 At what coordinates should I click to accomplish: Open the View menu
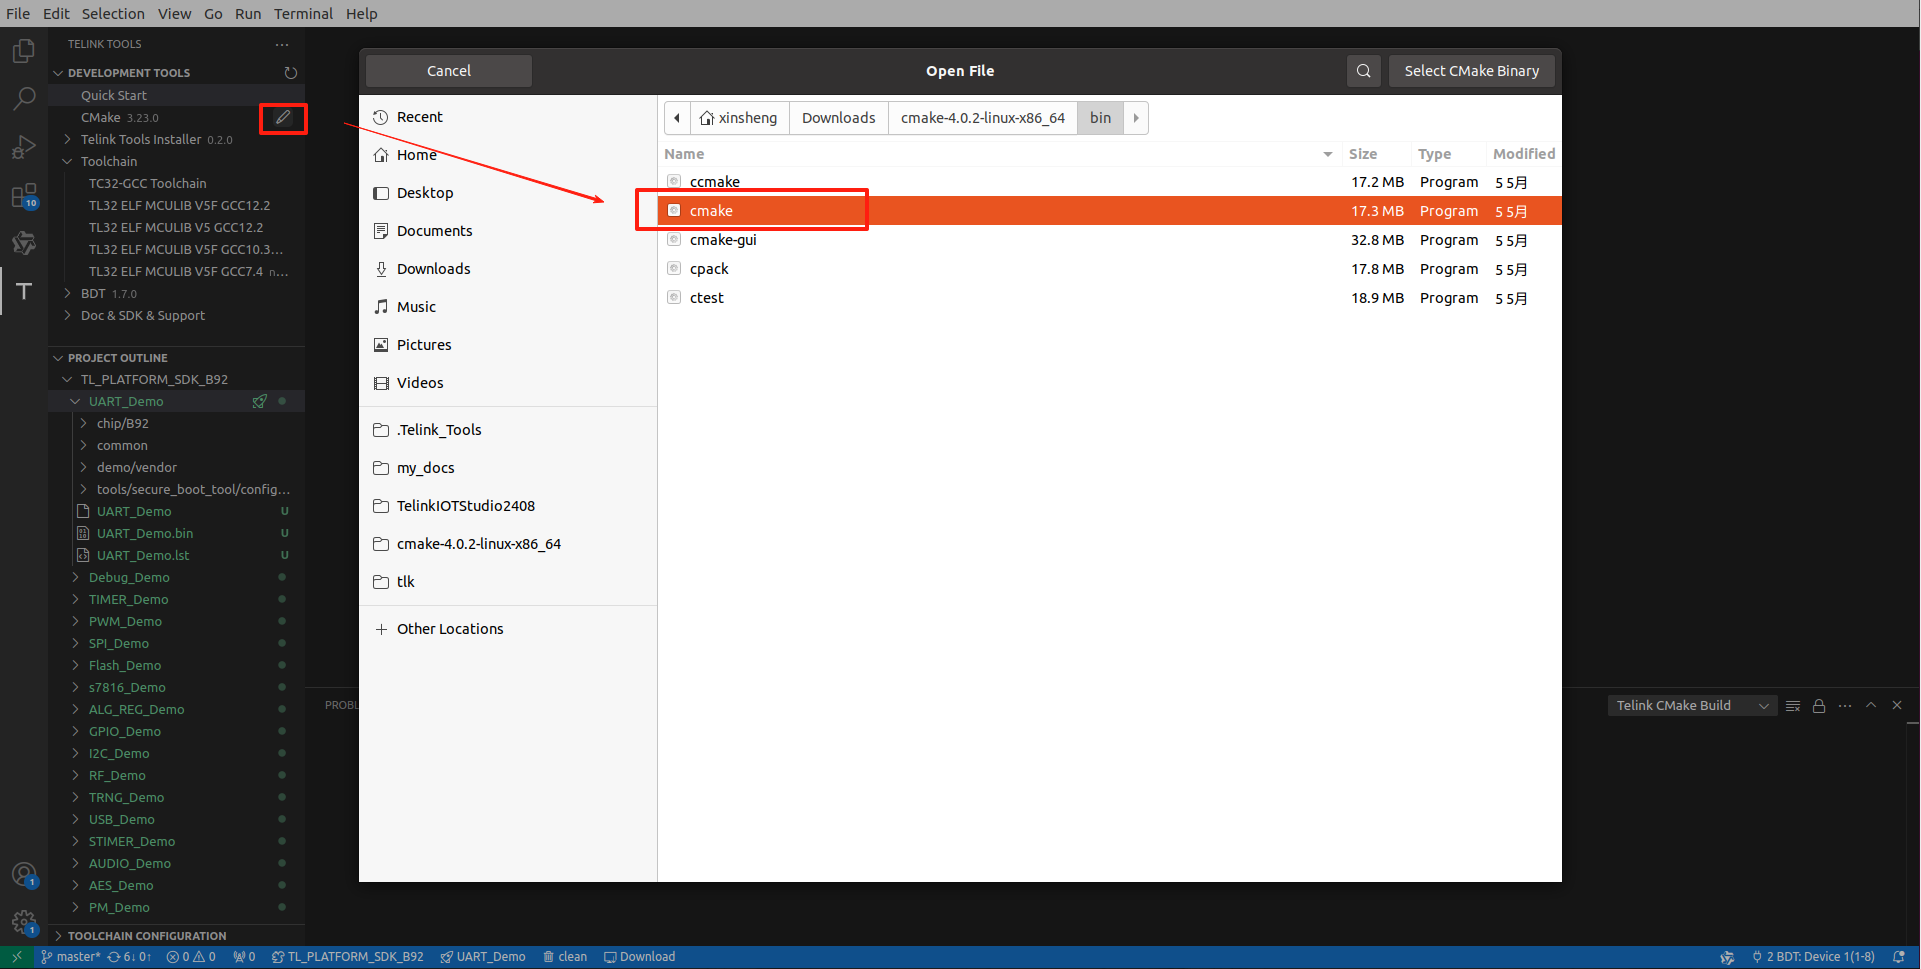pos(174,14)
